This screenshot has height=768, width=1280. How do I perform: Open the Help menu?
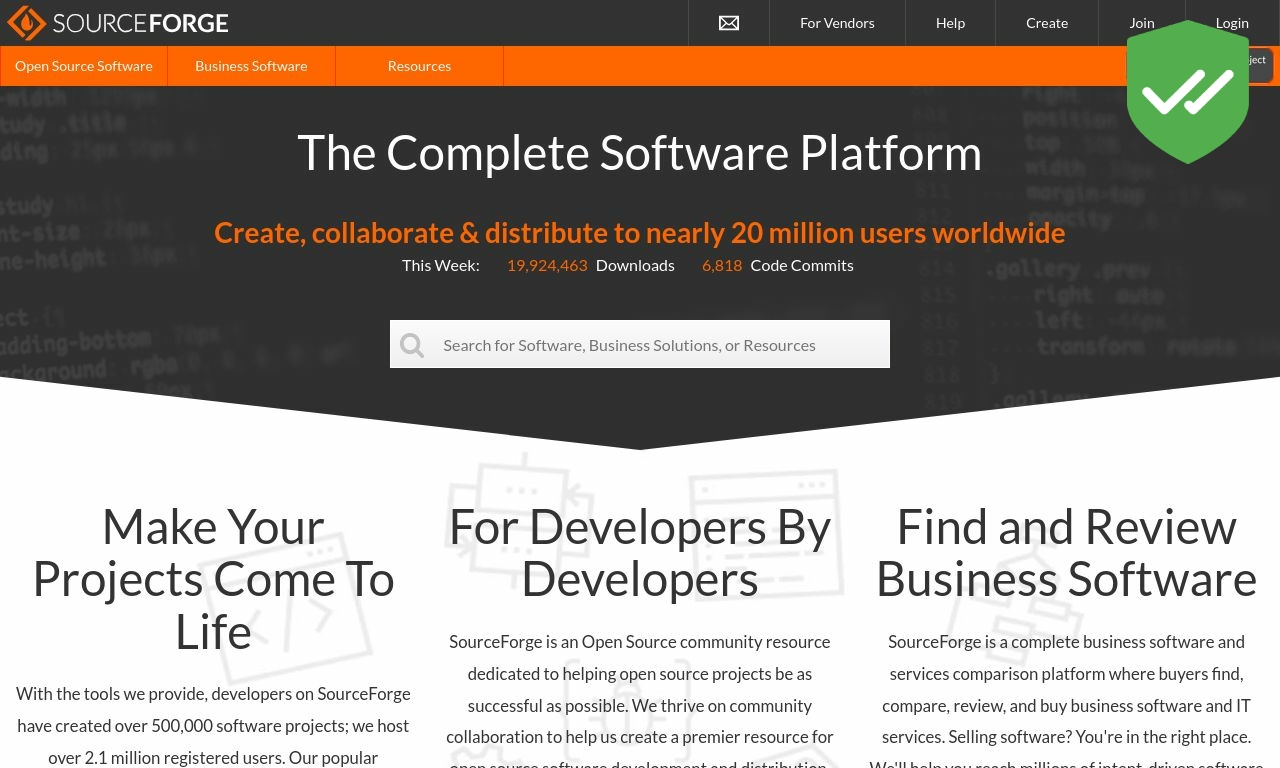coord(950,23)
